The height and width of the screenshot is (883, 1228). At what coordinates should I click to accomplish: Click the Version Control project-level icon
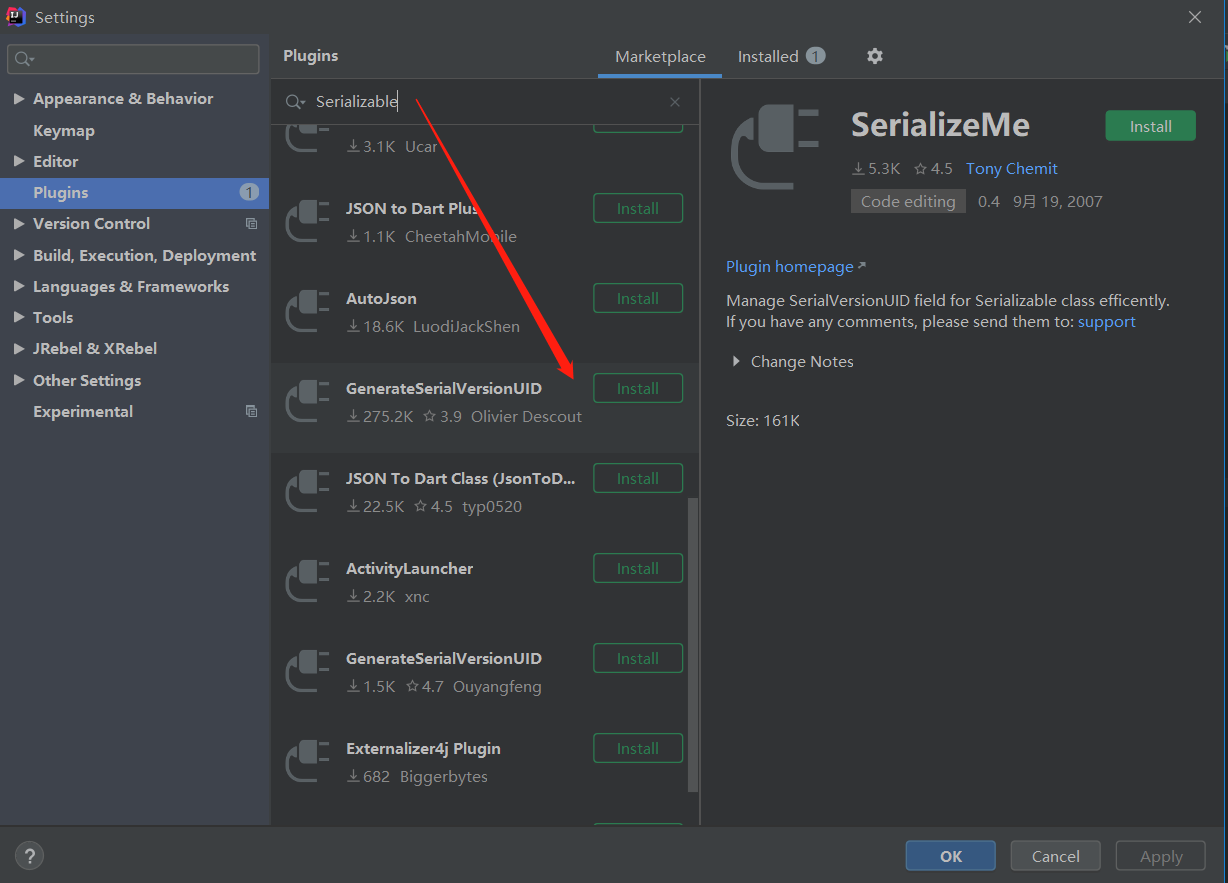pos(251,224)
